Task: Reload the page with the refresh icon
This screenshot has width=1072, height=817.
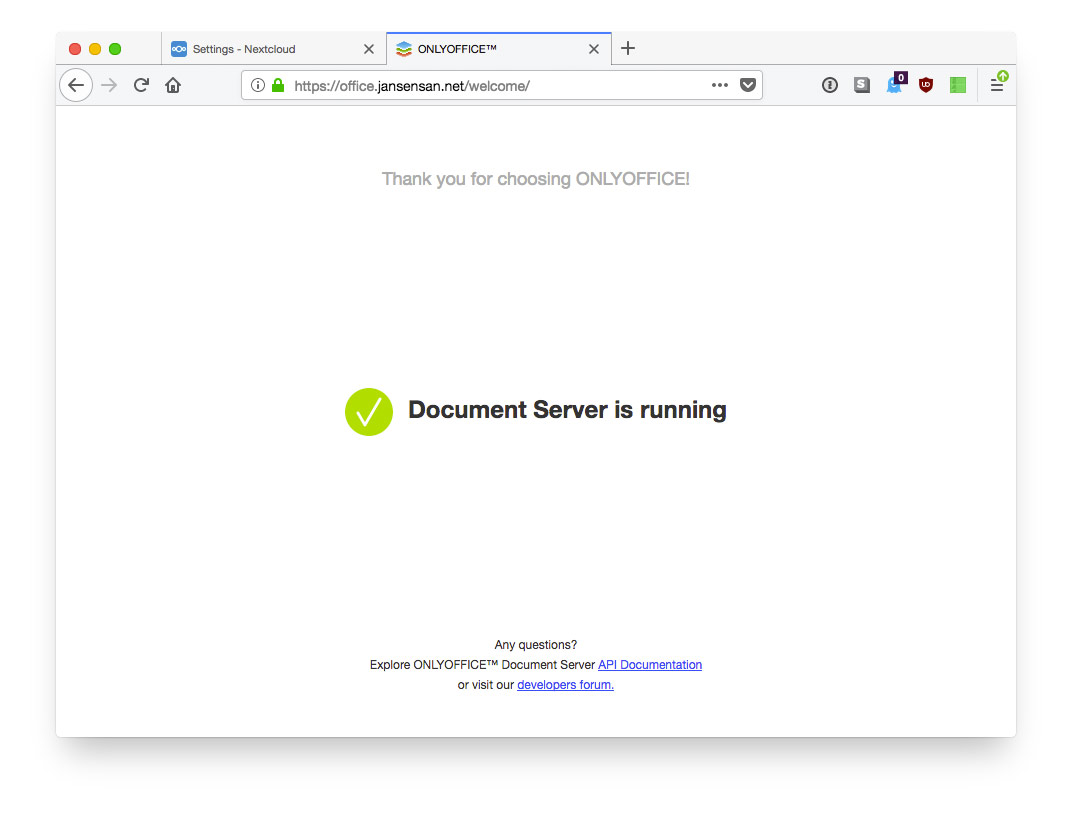Action: coord(142,85)
